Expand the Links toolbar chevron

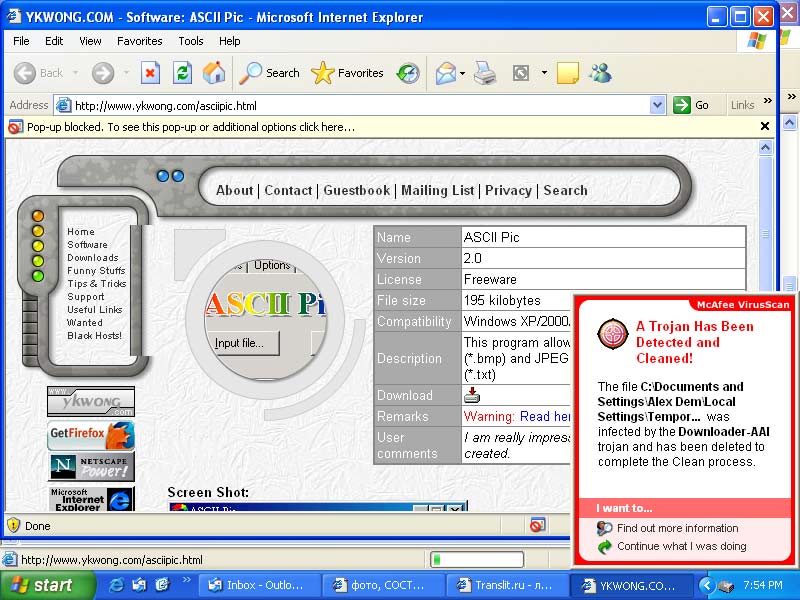pyautogui.click(x=768, y=101)
